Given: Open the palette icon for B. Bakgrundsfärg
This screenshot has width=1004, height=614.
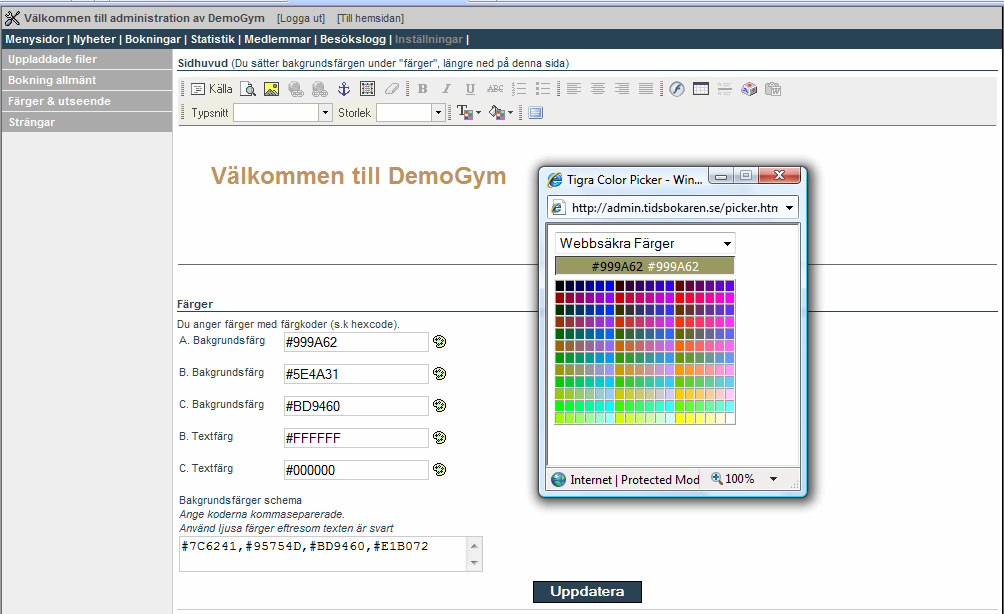Looking at the screenshot, I should click(439, 374).
